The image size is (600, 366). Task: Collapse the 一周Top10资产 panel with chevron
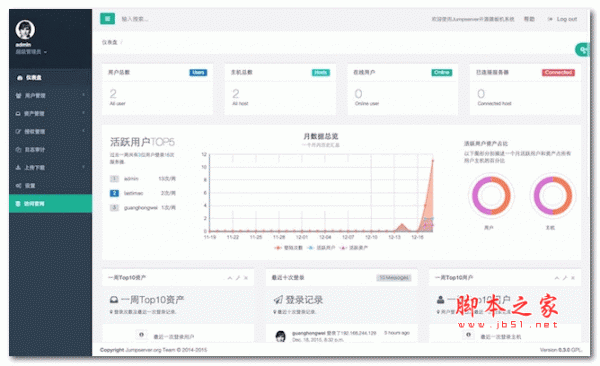(230, 278)
